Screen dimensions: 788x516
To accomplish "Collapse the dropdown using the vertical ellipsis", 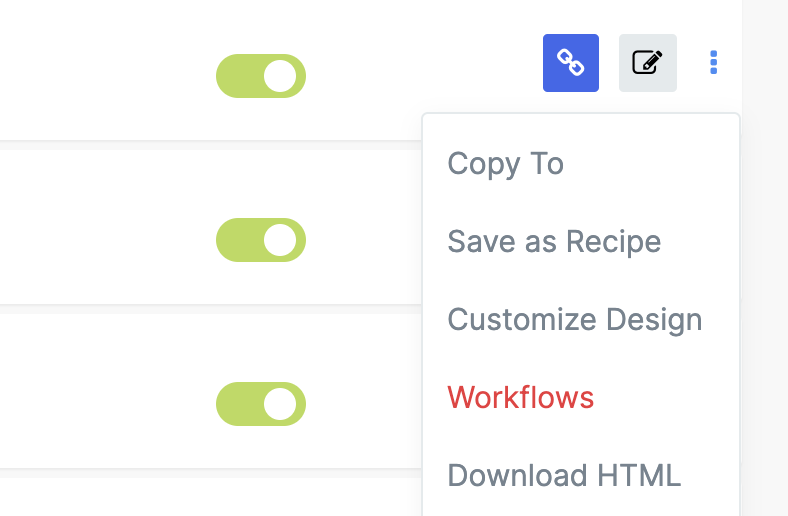I will click(713, 63).
